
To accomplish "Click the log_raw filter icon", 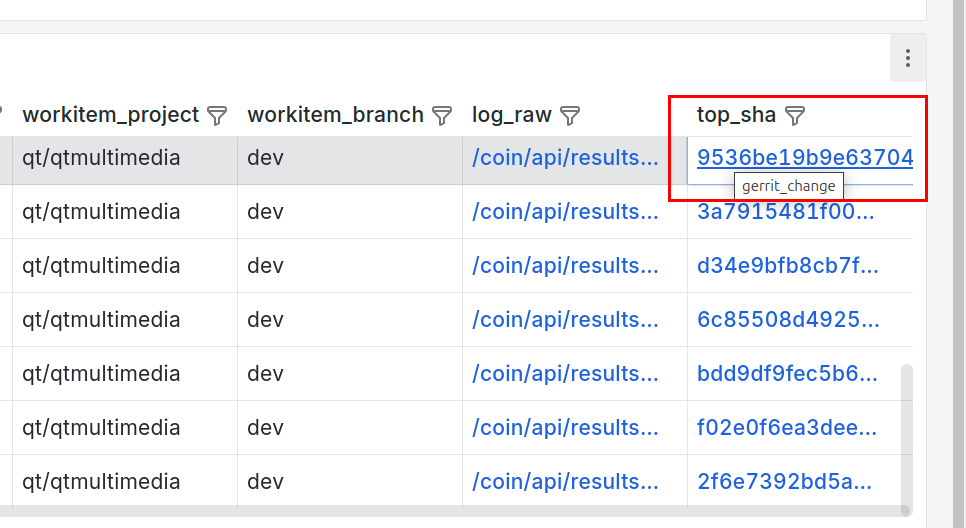I will [569, 115].
